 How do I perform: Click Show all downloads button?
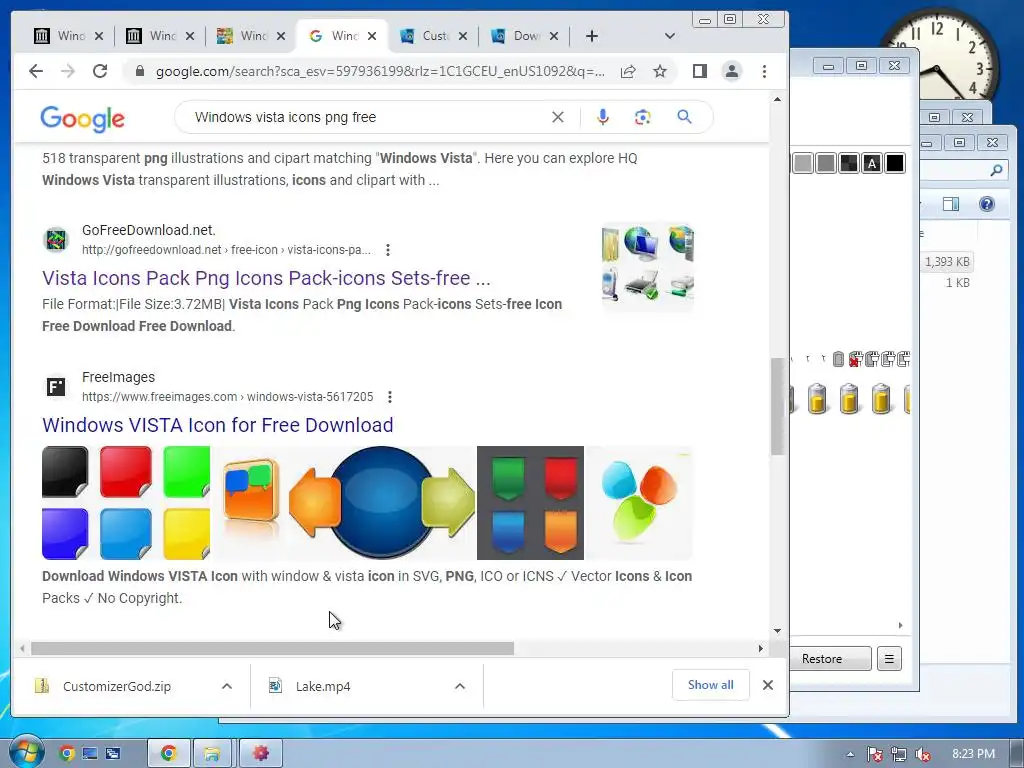click(x=711, y=684)
